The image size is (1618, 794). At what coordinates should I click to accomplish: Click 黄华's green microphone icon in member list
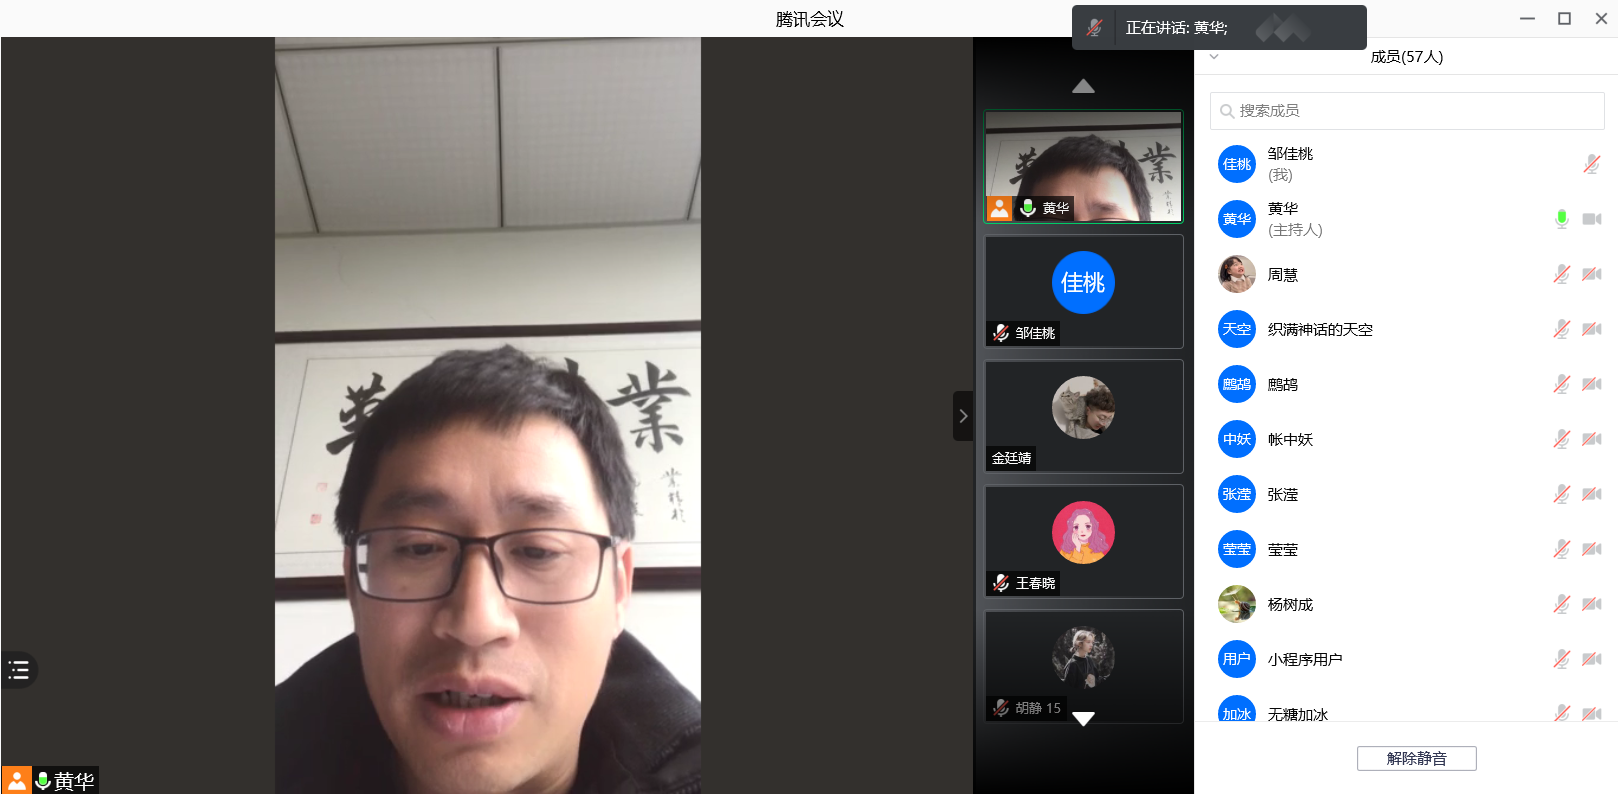tap(1561, 219)
